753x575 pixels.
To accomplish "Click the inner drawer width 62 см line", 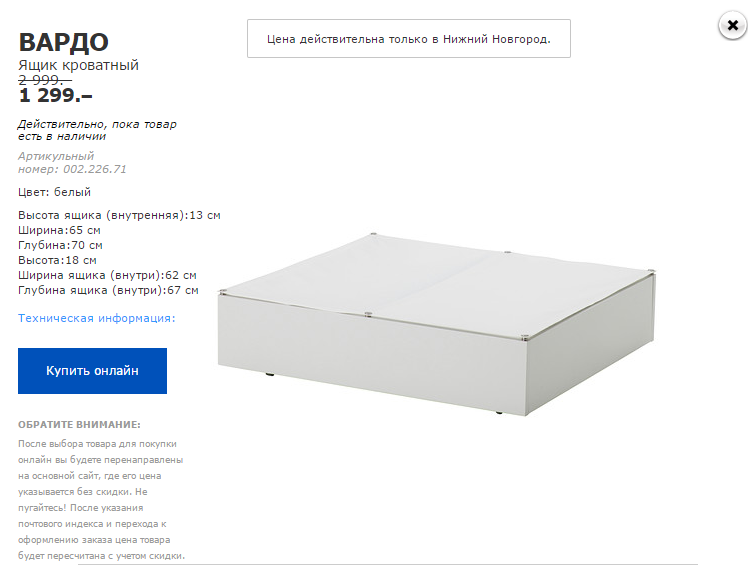I will point(107,275).
